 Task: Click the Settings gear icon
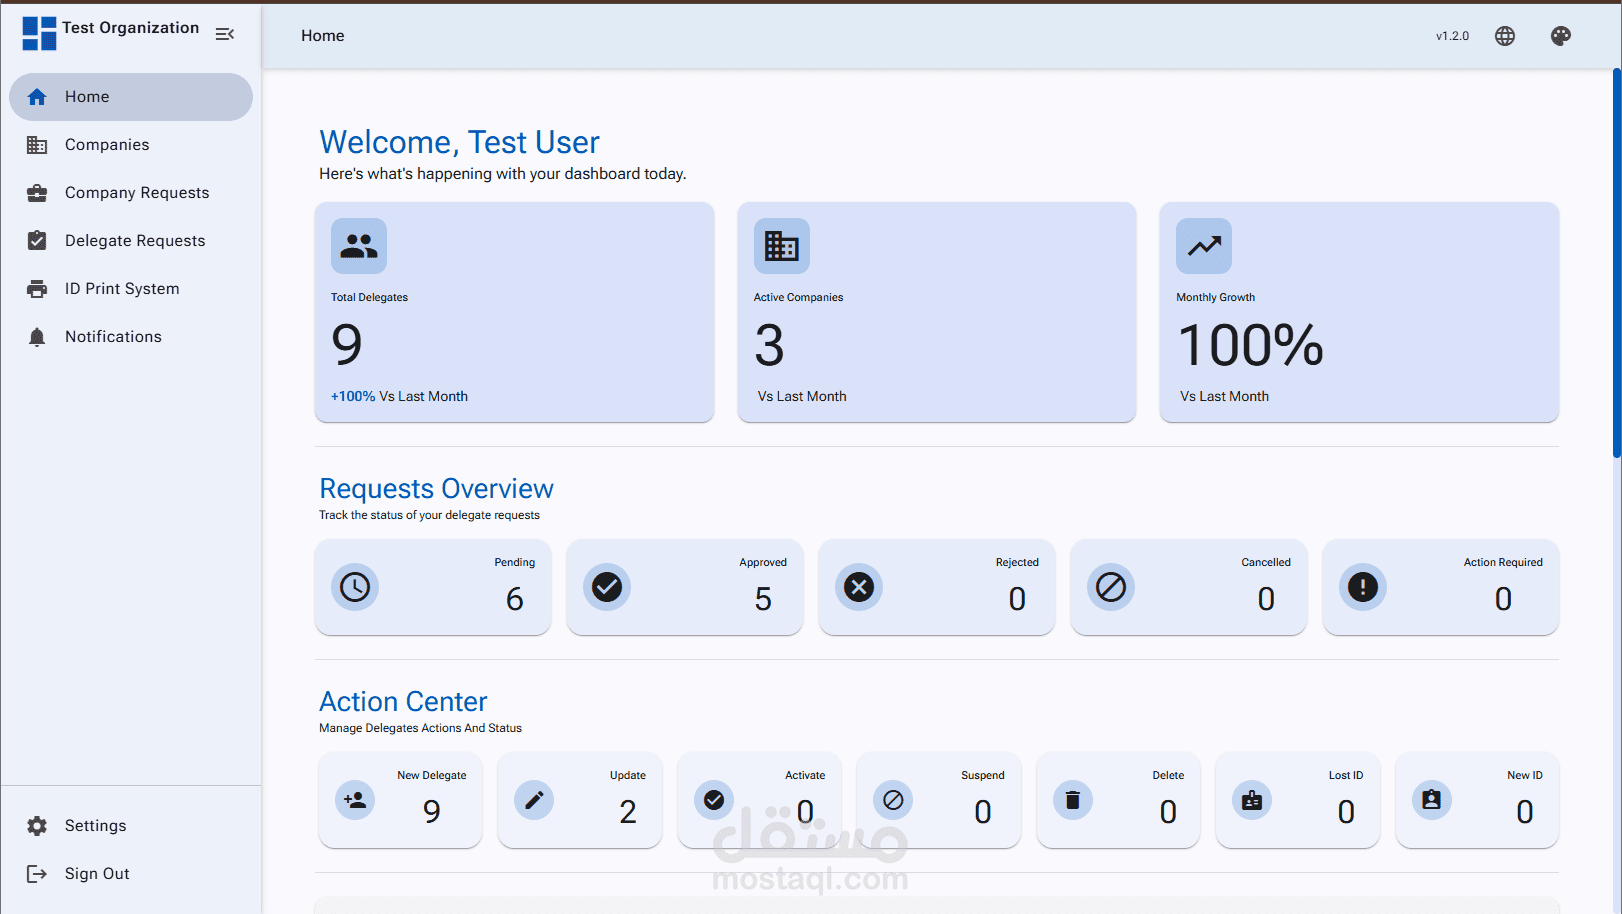pos(37,826)
